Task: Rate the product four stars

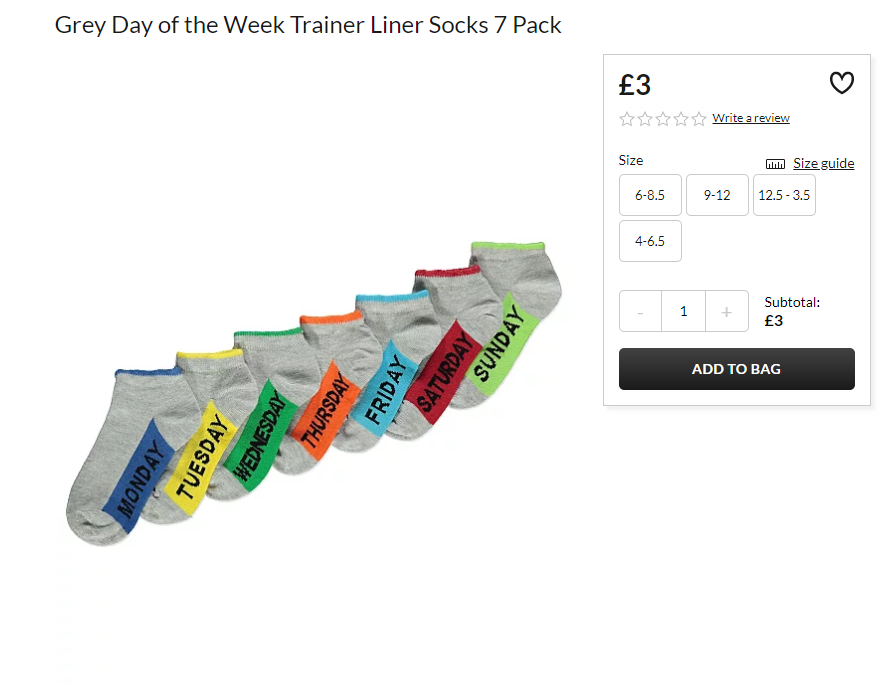Action: pos(681,119)
